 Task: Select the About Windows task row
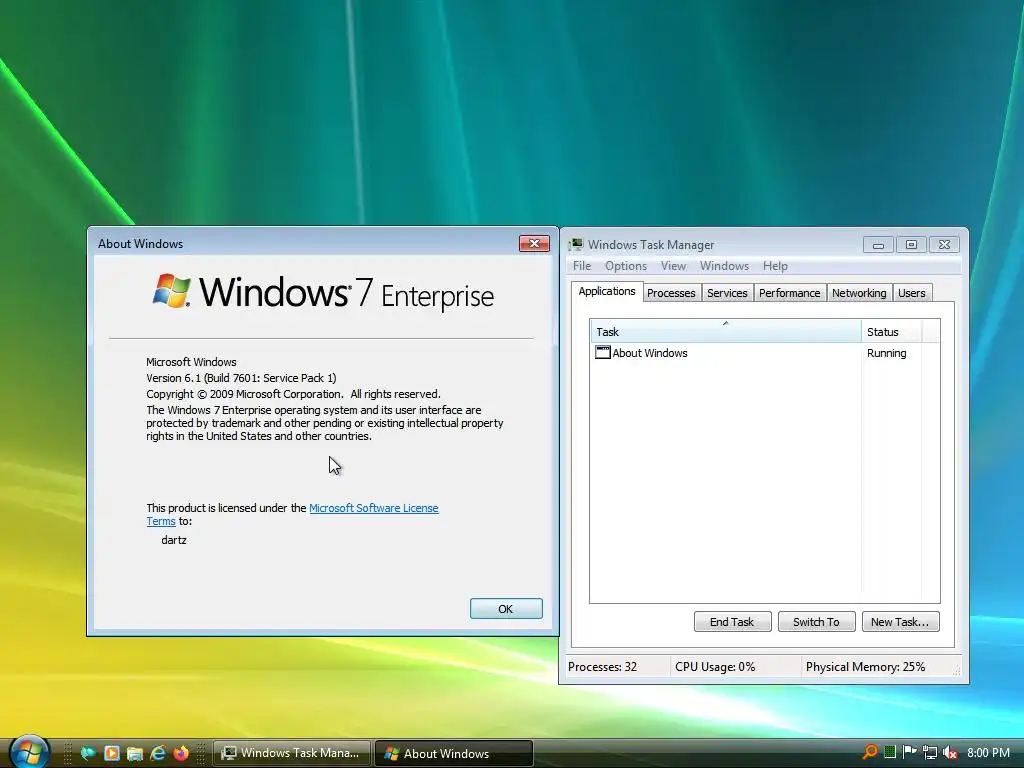(x=764, y=353)
